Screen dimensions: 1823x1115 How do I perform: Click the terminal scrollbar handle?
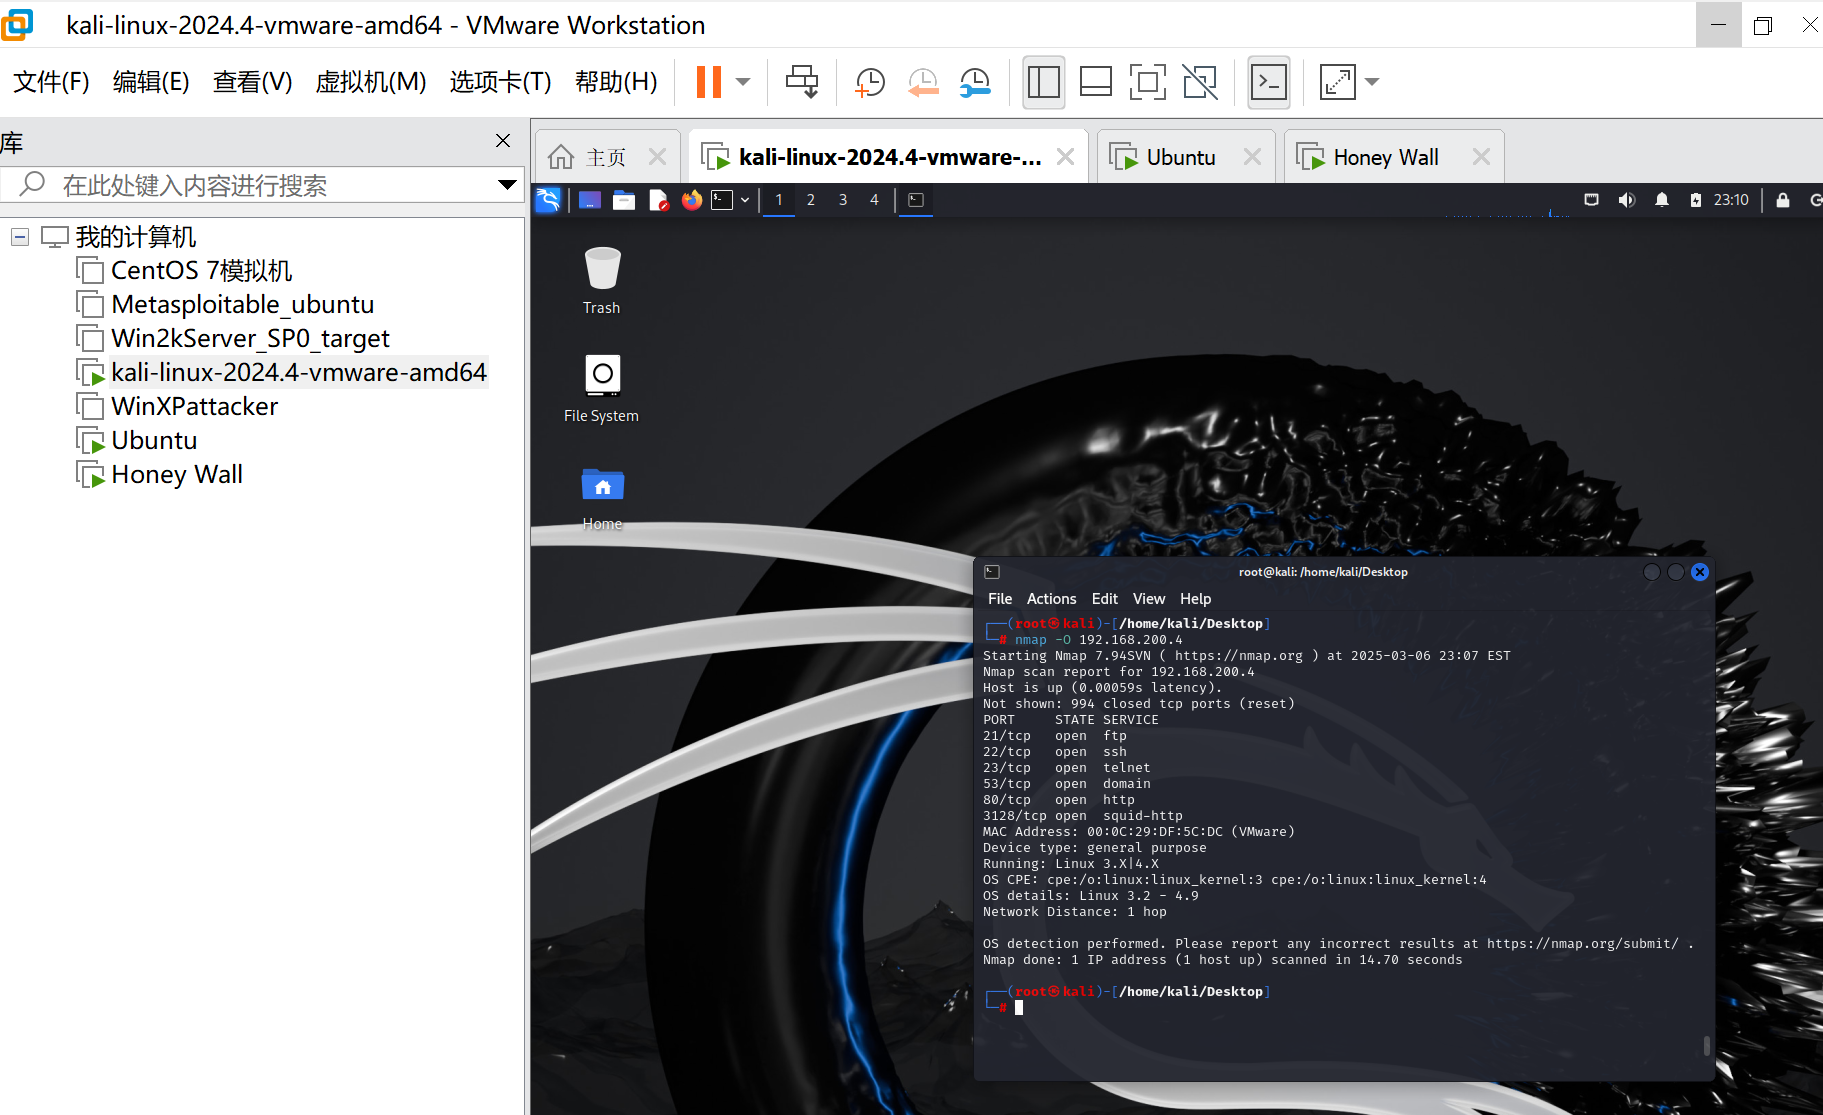click(x=1706, y=1046)
